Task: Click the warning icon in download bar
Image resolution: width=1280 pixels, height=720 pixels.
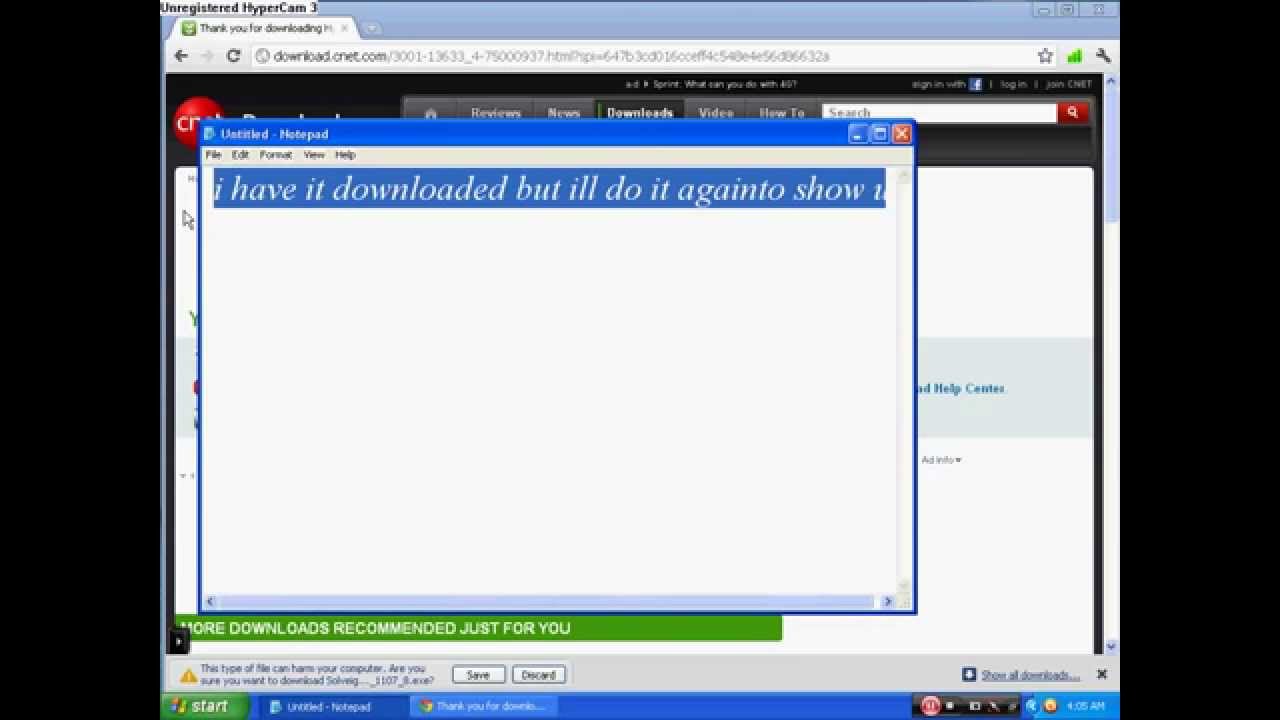Action: [x=188, y=676]
